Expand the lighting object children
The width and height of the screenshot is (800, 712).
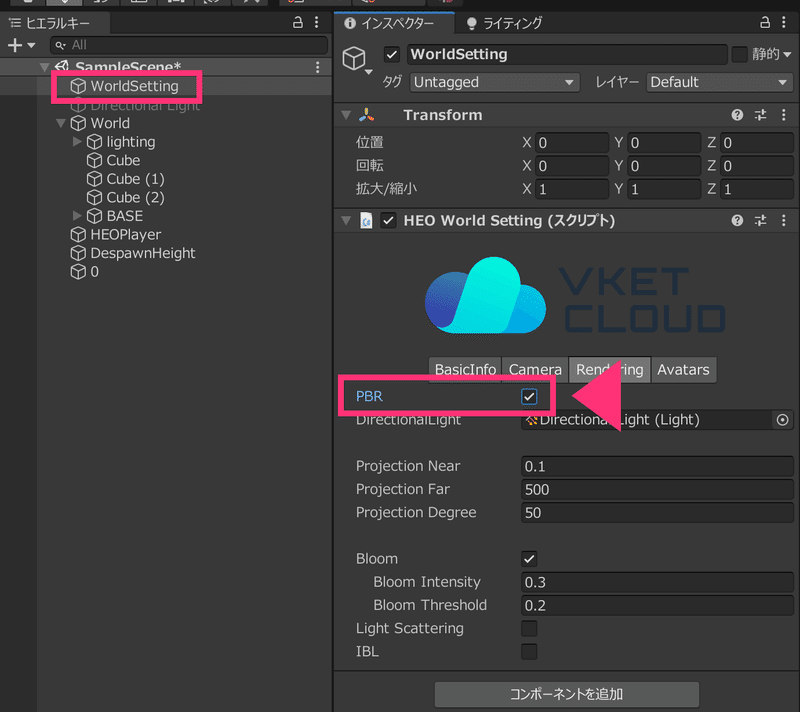coord(77,141)
